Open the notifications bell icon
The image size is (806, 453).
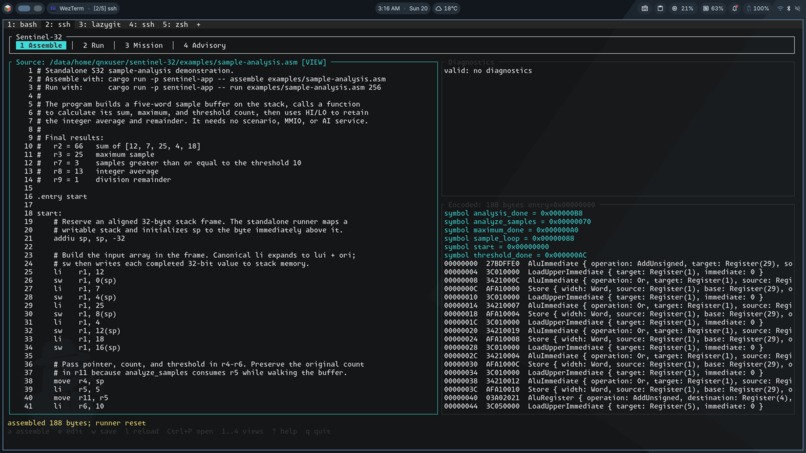[x=735, y=8]
